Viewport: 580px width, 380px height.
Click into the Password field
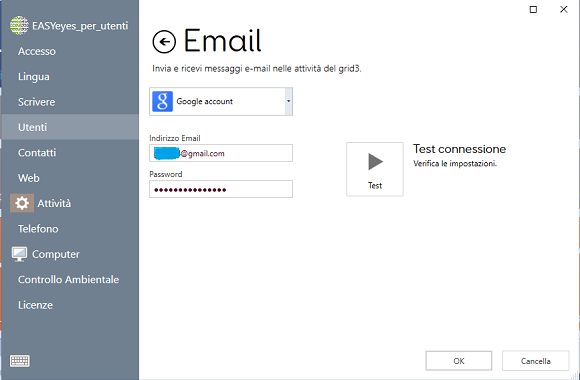(x=221, y=189)
